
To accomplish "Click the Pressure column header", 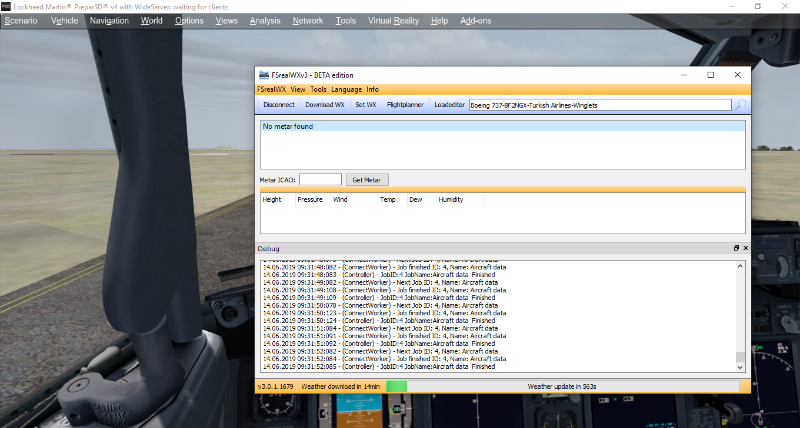I will [310, 199].
